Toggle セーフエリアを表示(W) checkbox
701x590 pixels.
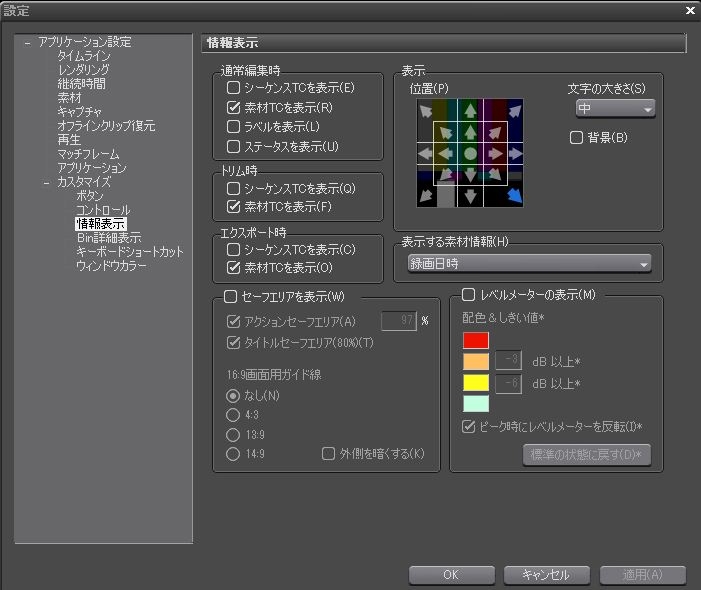(x=230, y=297)
